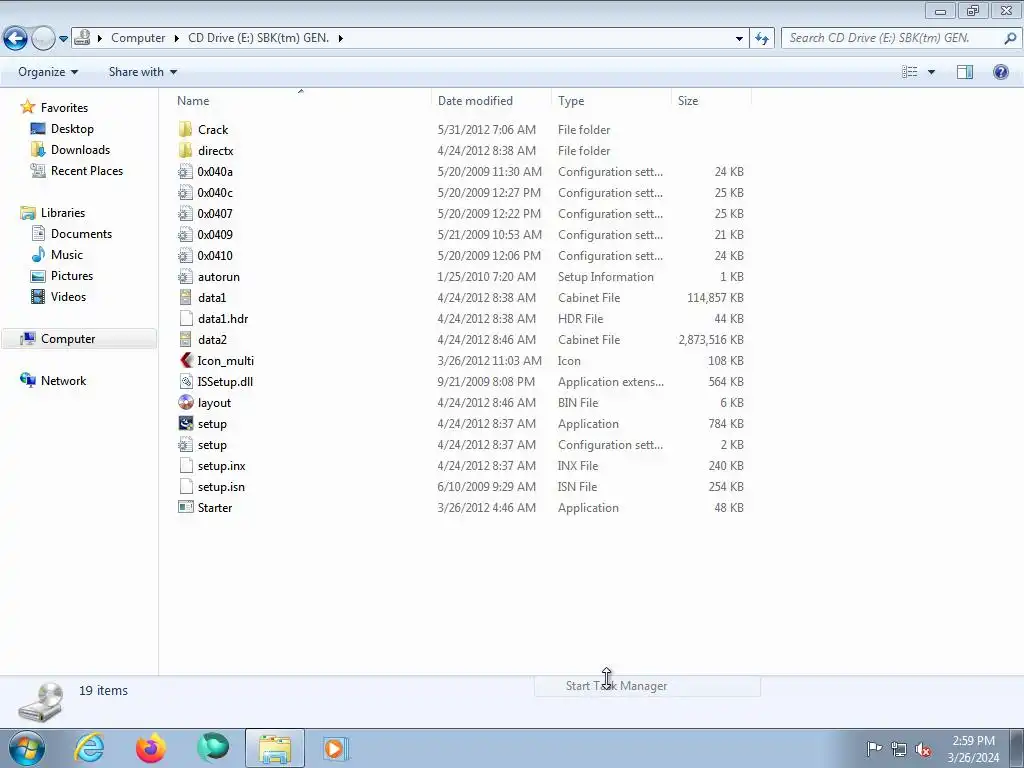Open Recent Places in navigation pane
Screen dimensions: 1024x768
[87, 170]
